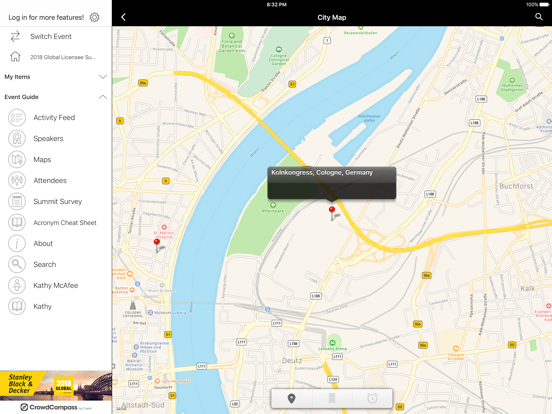Search the City Map via header magnifier
The image size is (552, 414).
click(x=539, y=17)
